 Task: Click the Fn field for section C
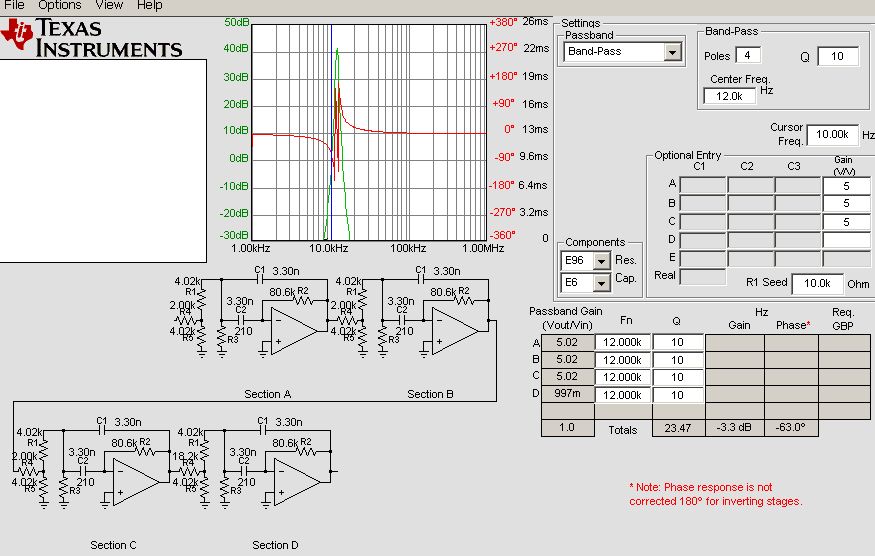click(x=622, y=377)
